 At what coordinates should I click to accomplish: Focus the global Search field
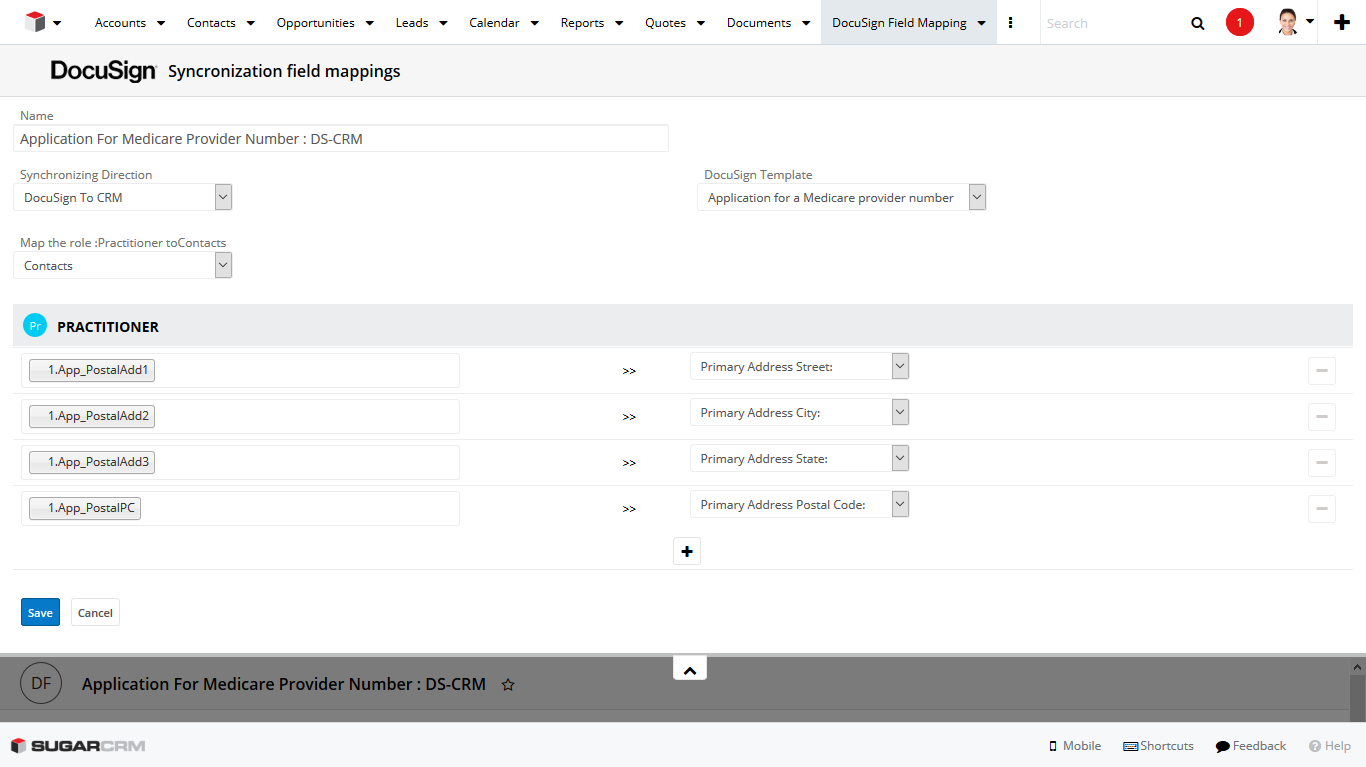tap(1110, 23)
